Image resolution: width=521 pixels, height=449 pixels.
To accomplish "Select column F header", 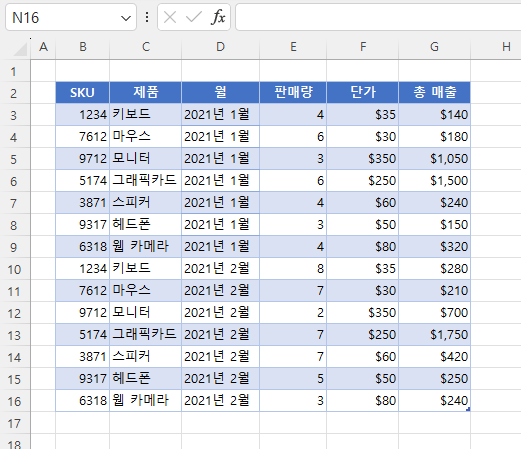I will pos(363,47).
